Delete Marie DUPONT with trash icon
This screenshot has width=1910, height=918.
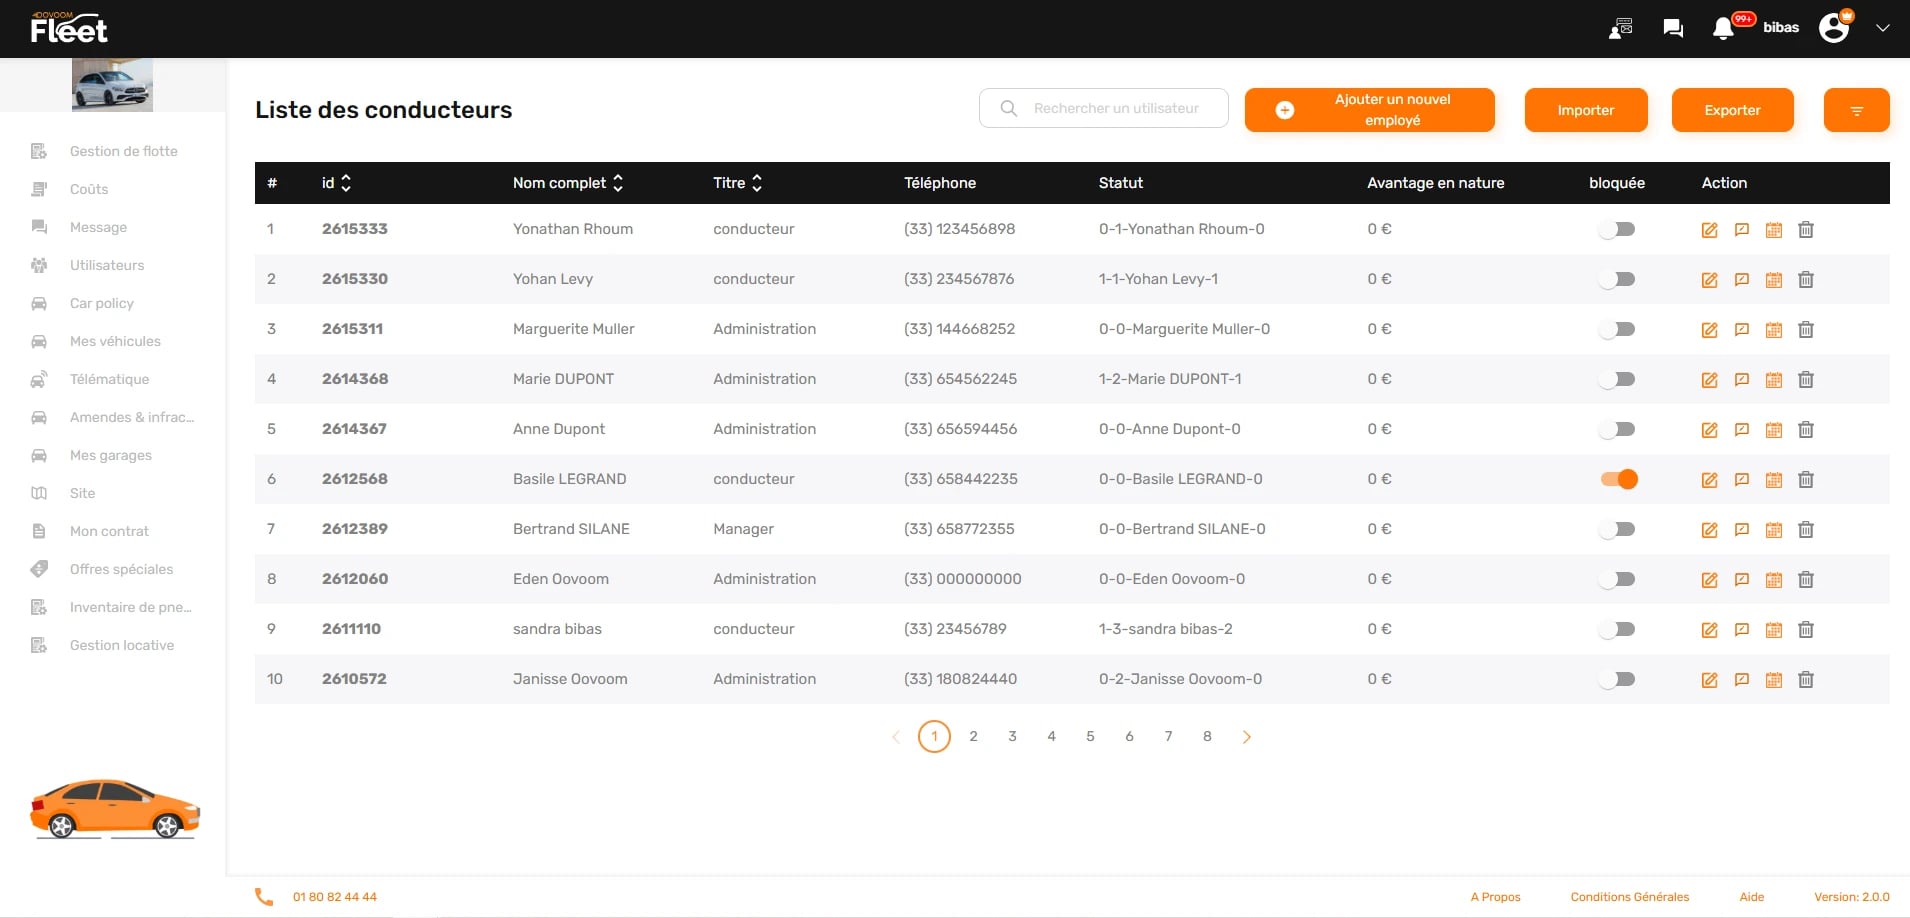click(1805, 380)
